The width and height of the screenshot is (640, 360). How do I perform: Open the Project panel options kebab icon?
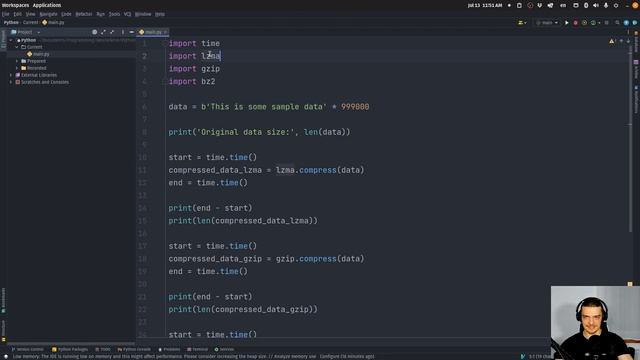(122, 32)
